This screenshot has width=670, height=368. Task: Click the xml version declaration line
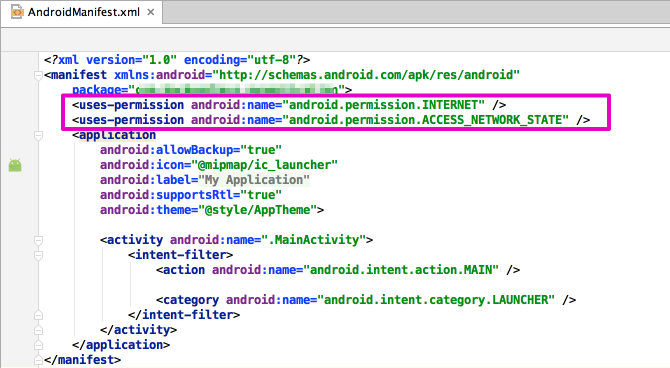177,60
